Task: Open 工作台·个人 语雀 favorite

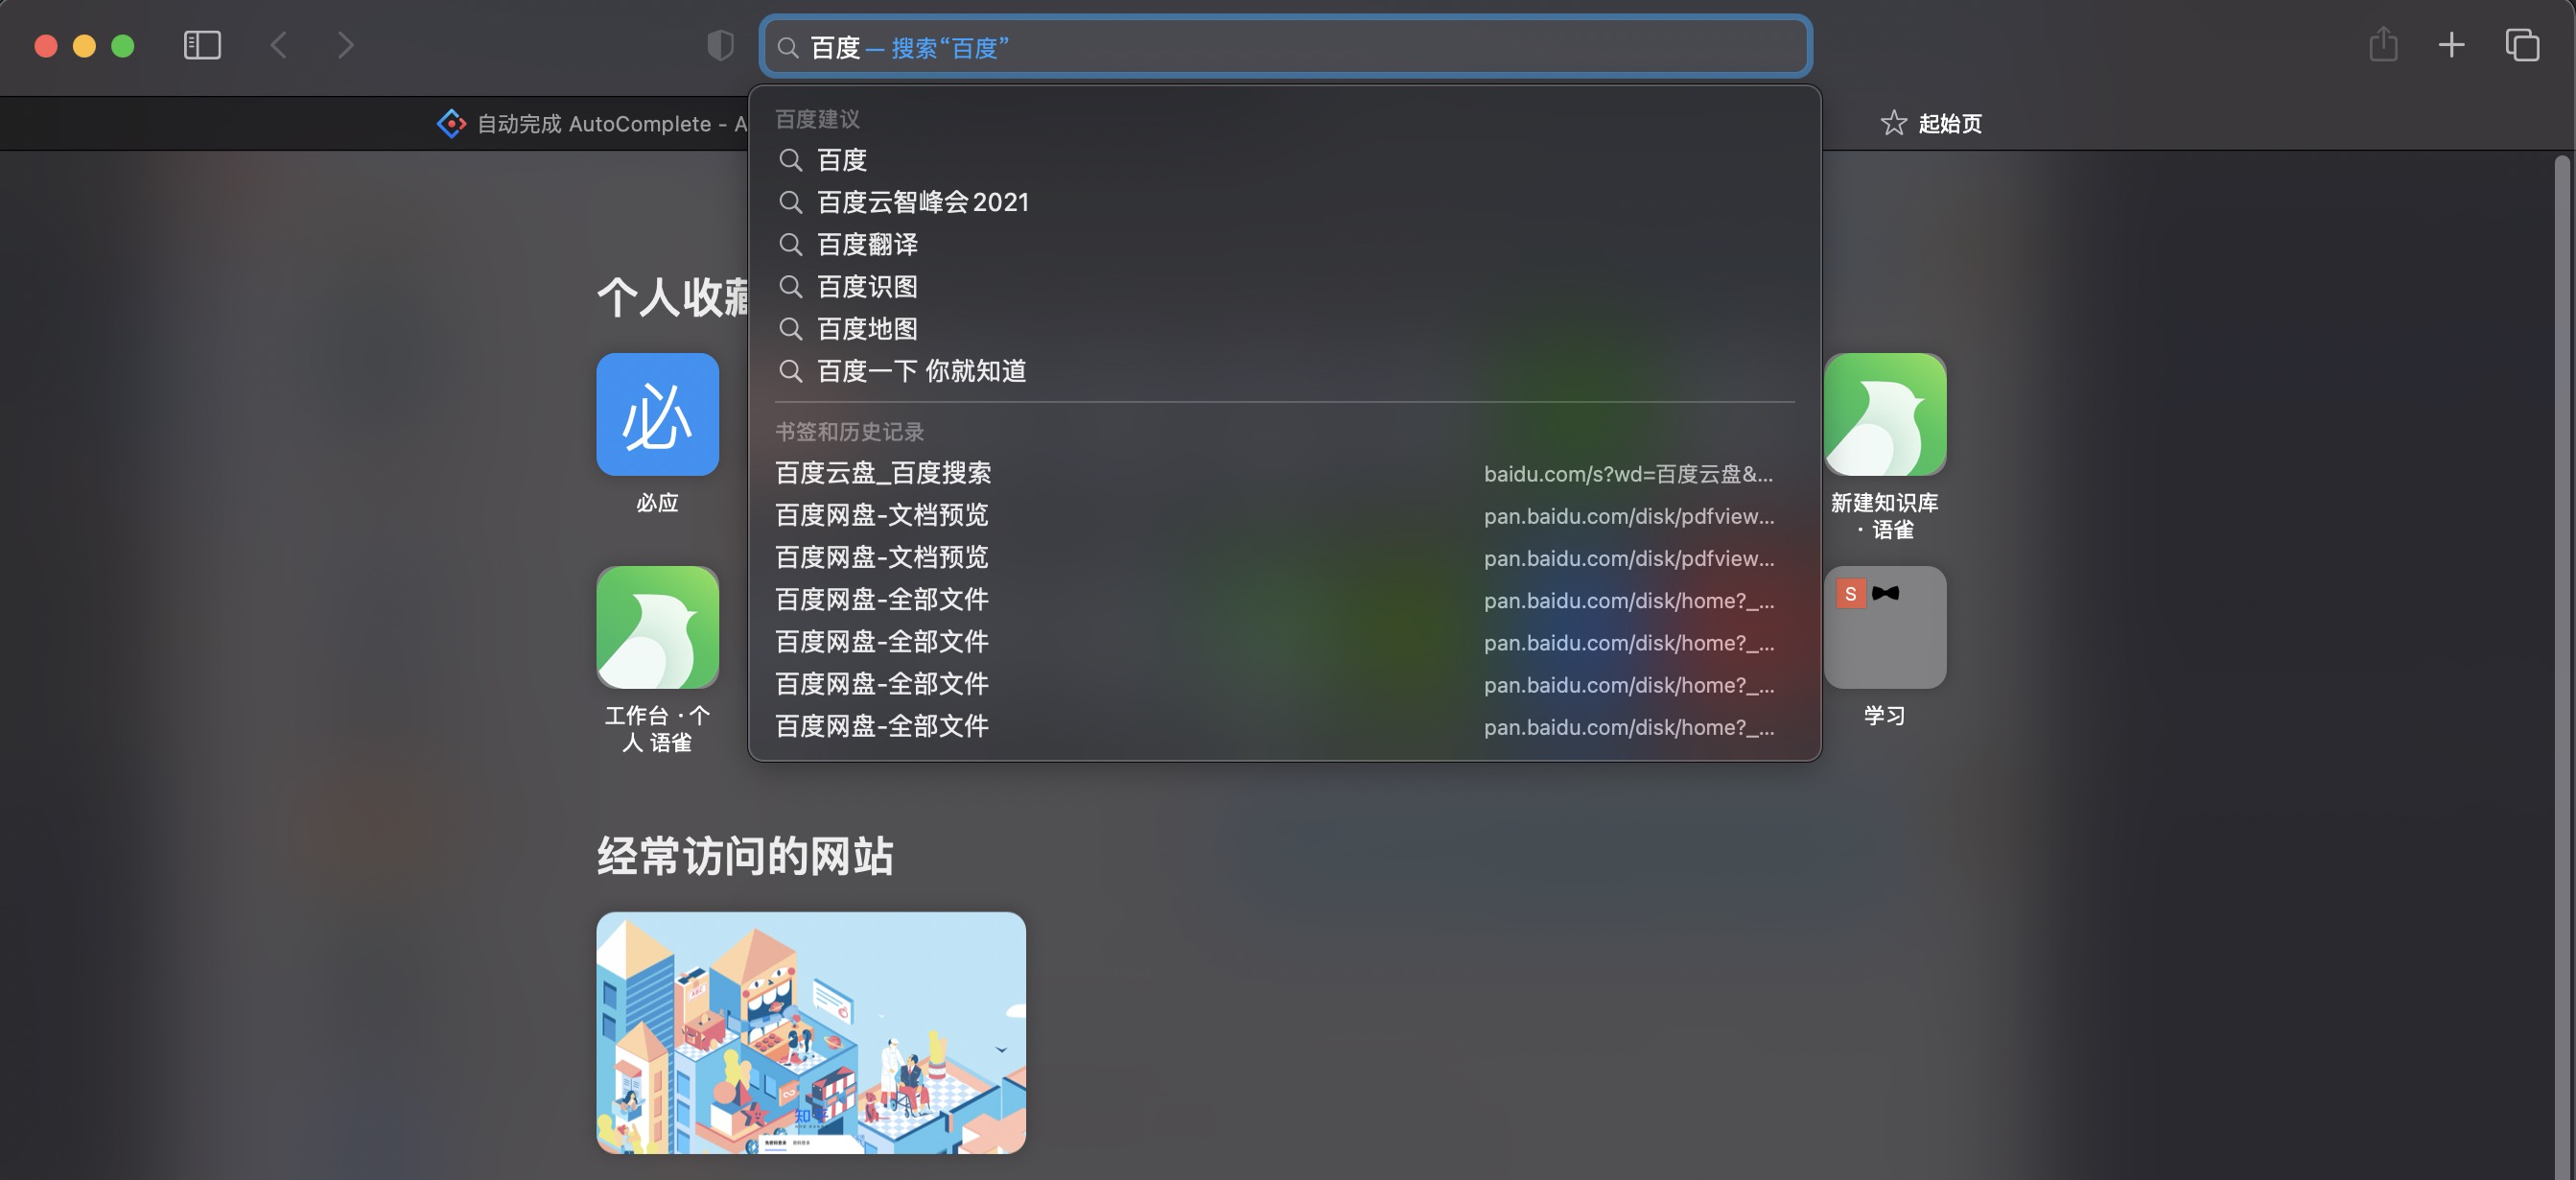Action: [x=657, y=627]
